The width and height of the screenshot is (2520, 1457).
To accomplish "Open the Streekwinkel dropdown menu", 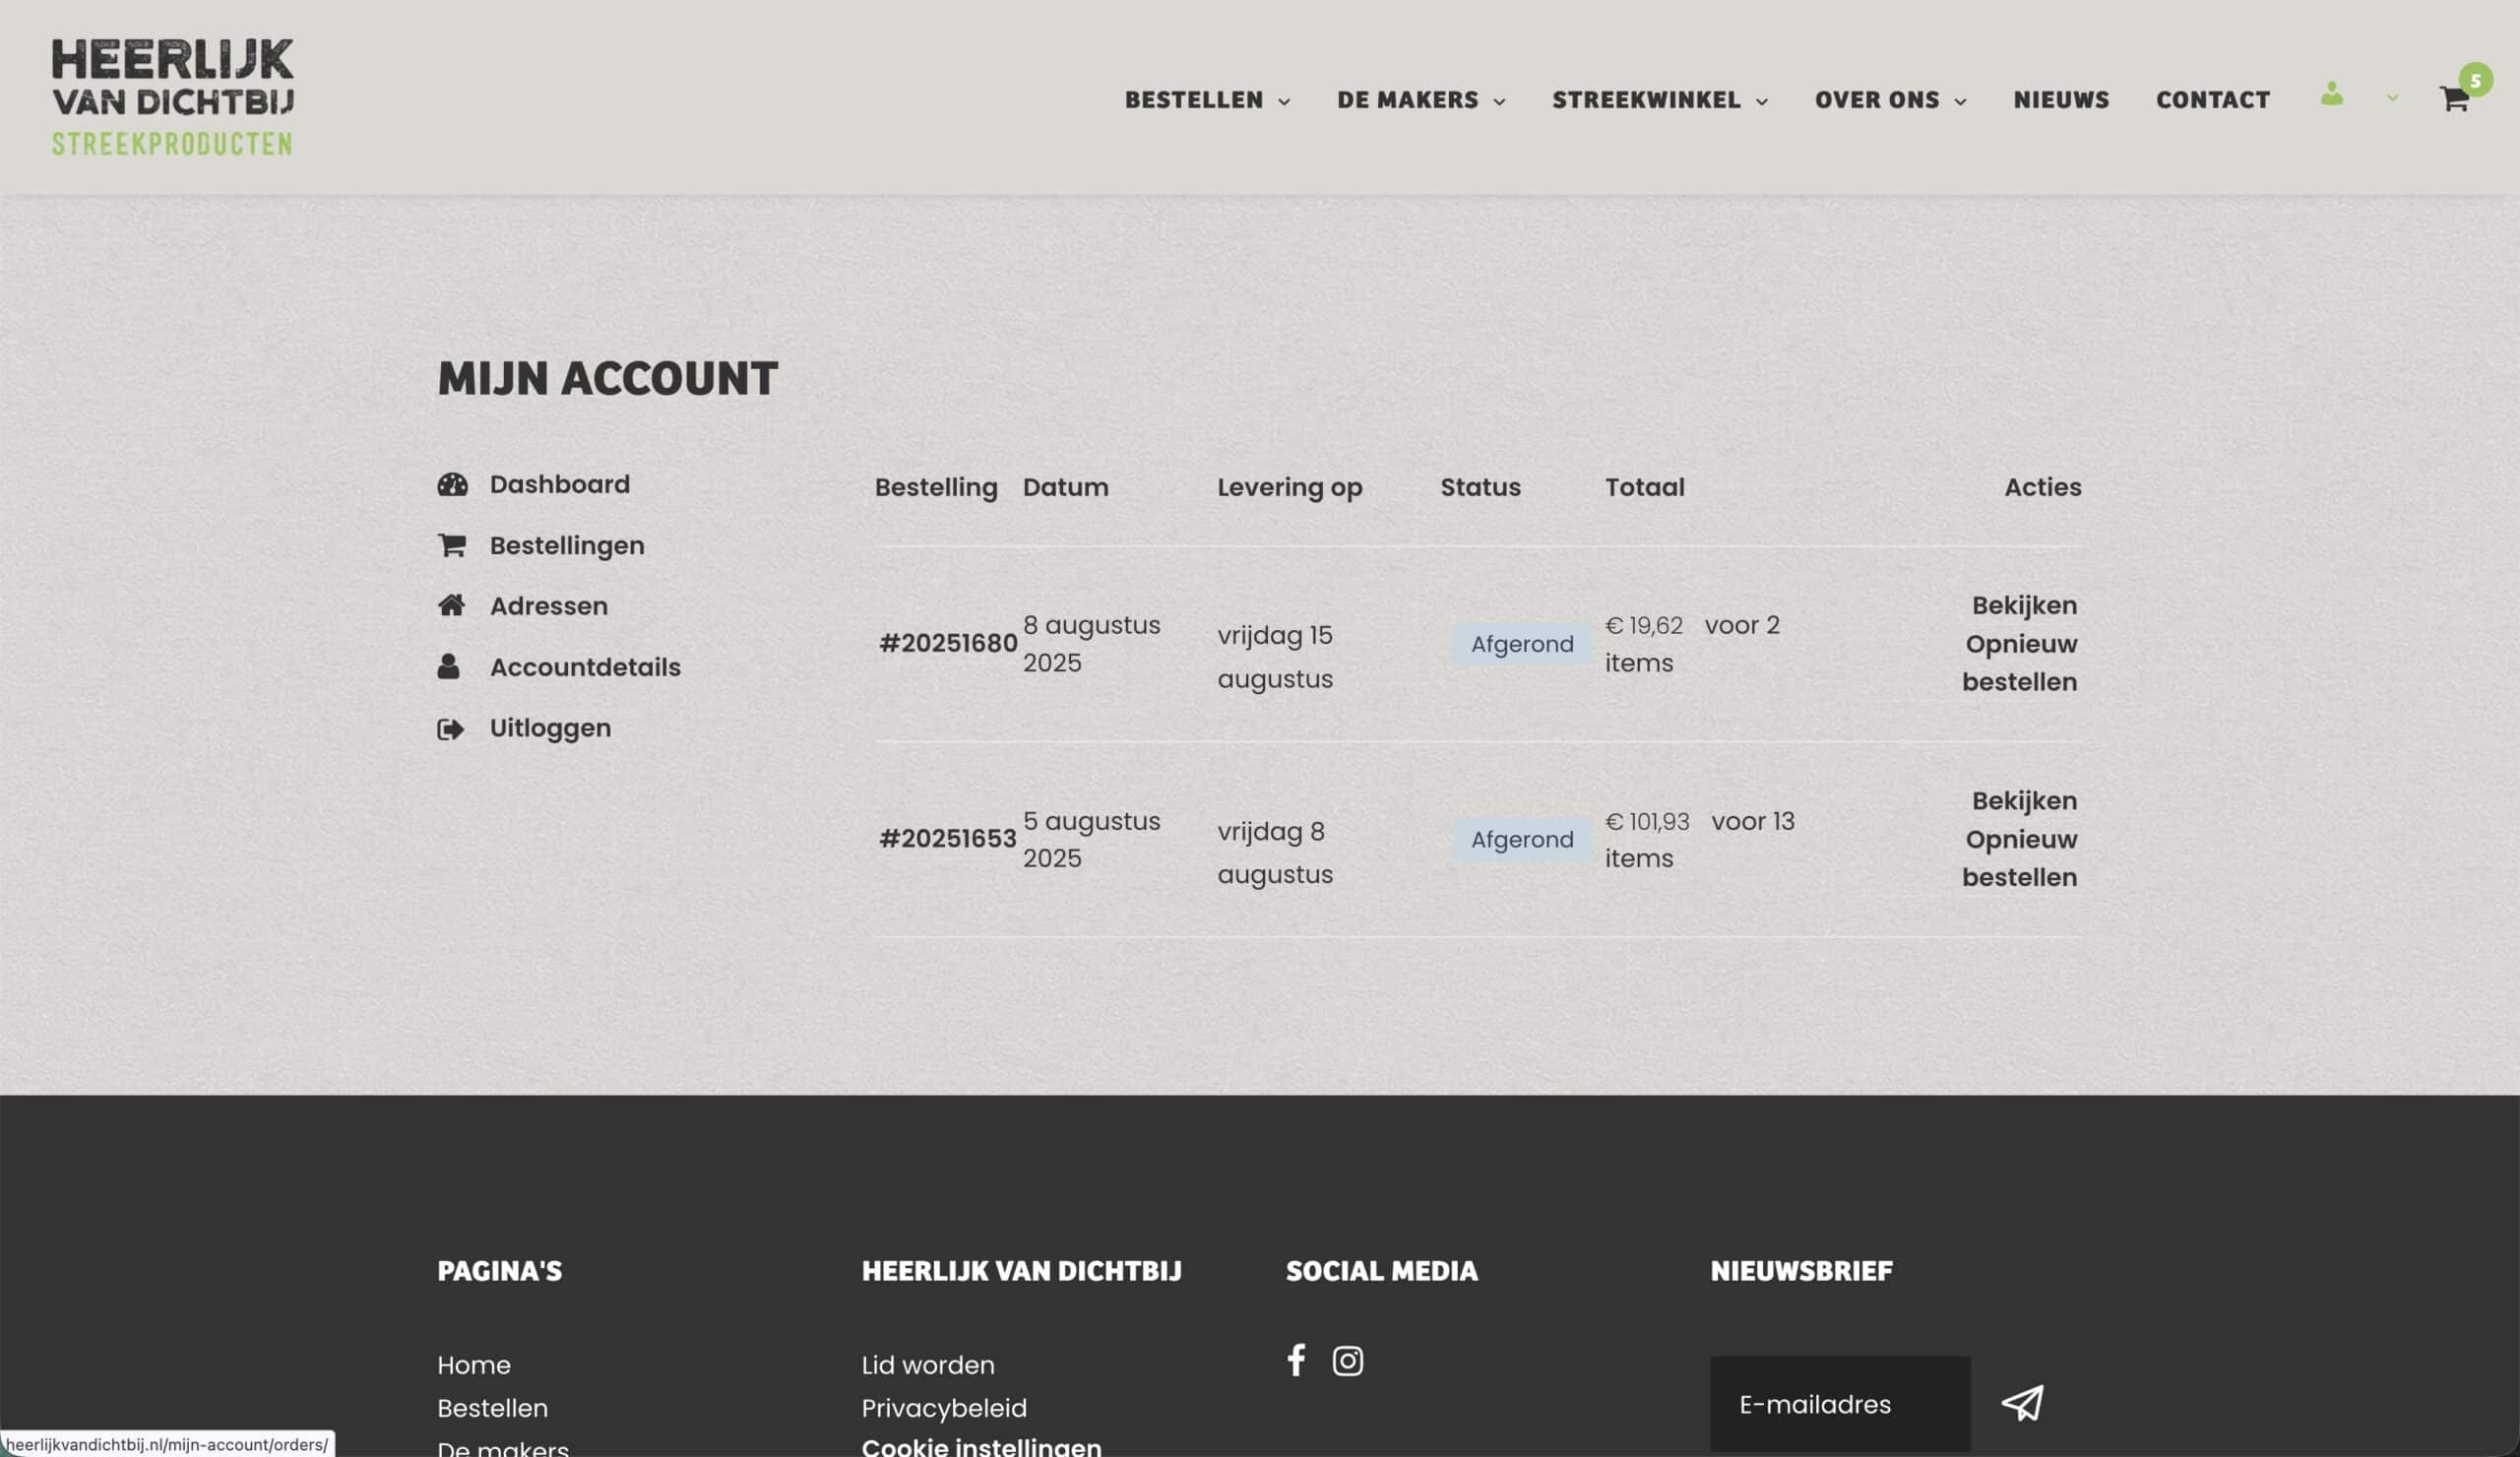I will coord(1659,100).
